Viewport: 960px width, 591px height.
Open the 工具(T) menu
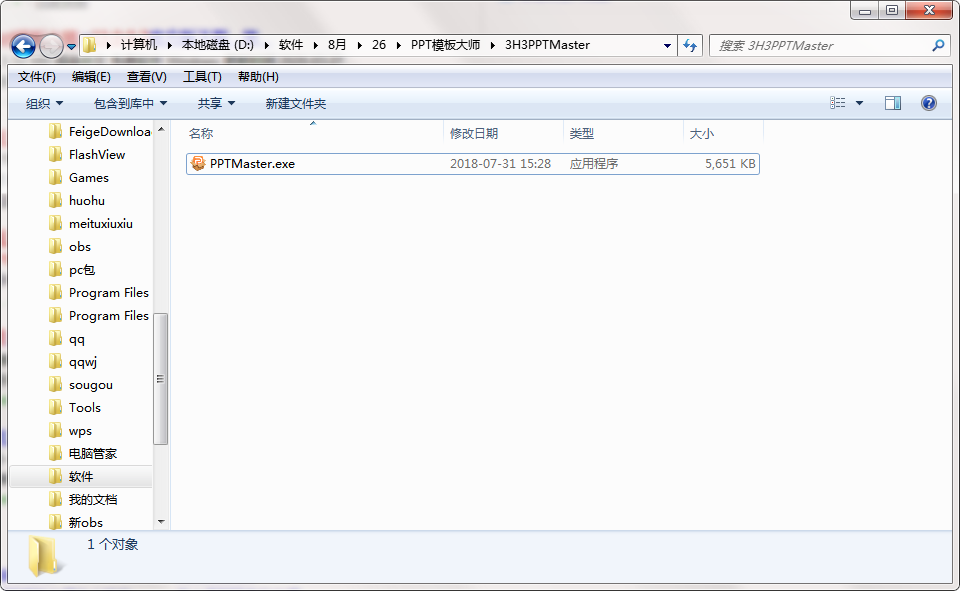pos(202,77)
